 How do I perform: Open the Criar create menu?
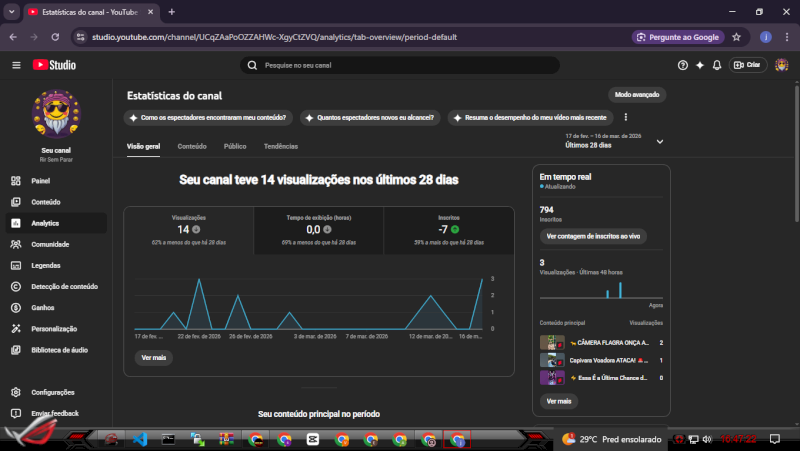[747, 65]
